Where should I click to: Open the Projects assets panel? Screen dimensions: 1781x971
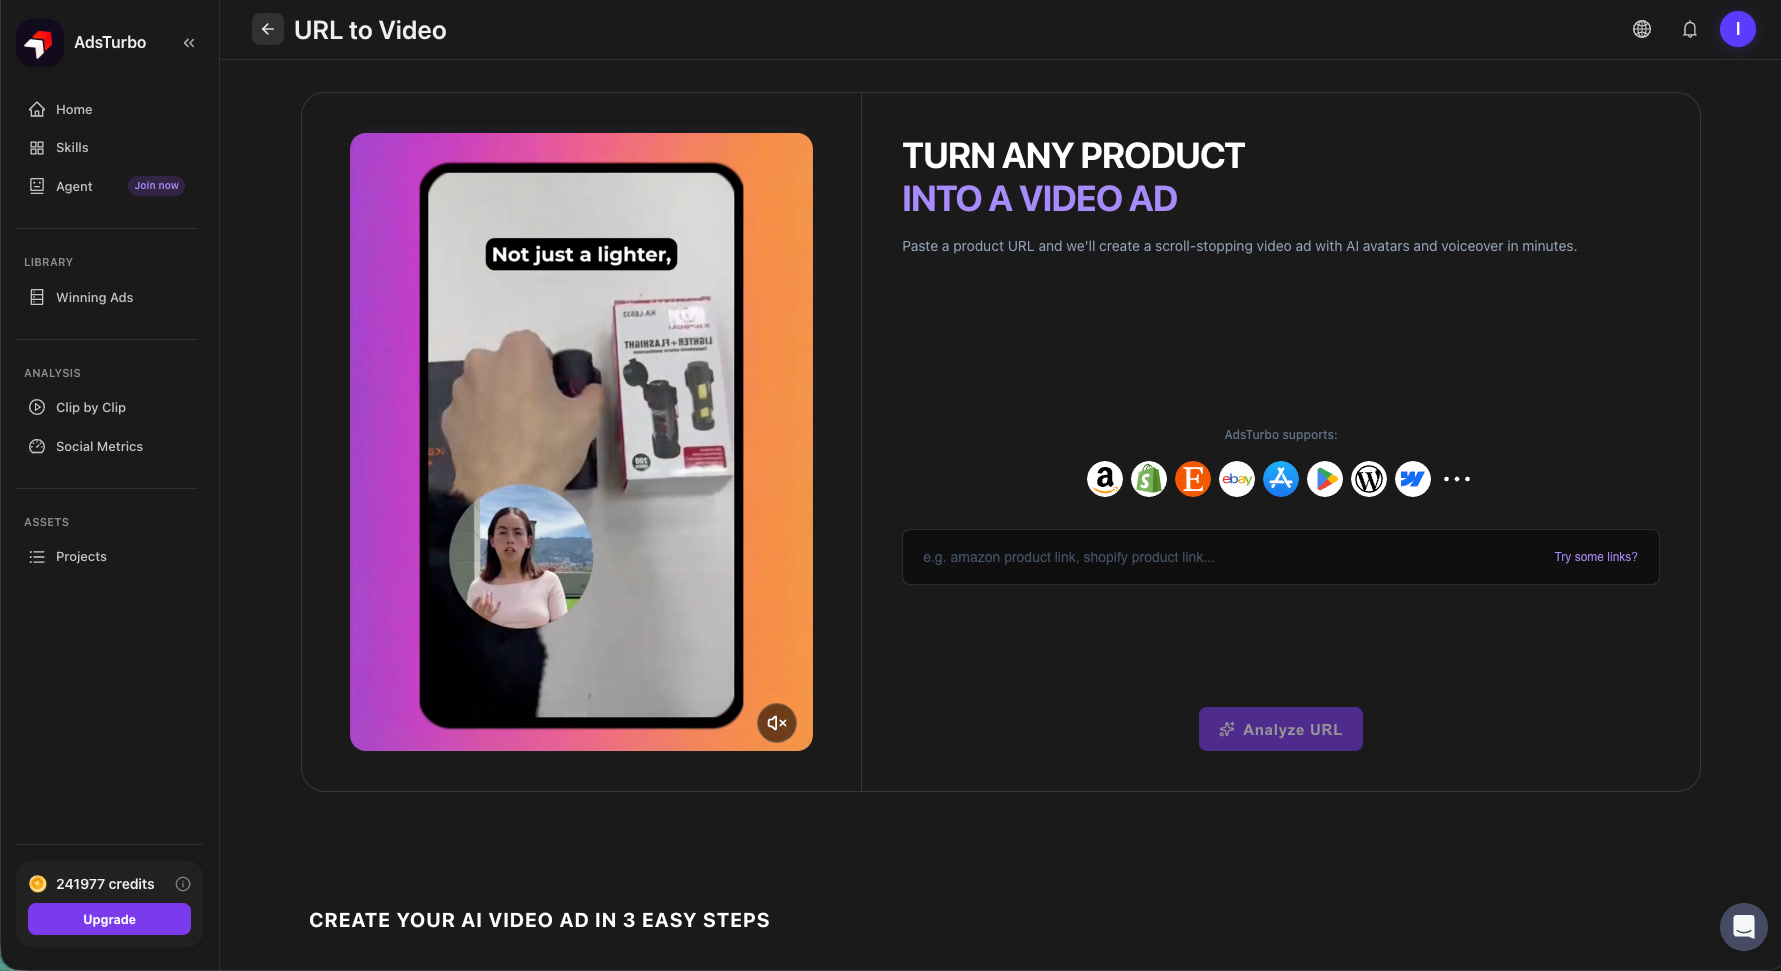pyautogui.click(x=81, y=556)
